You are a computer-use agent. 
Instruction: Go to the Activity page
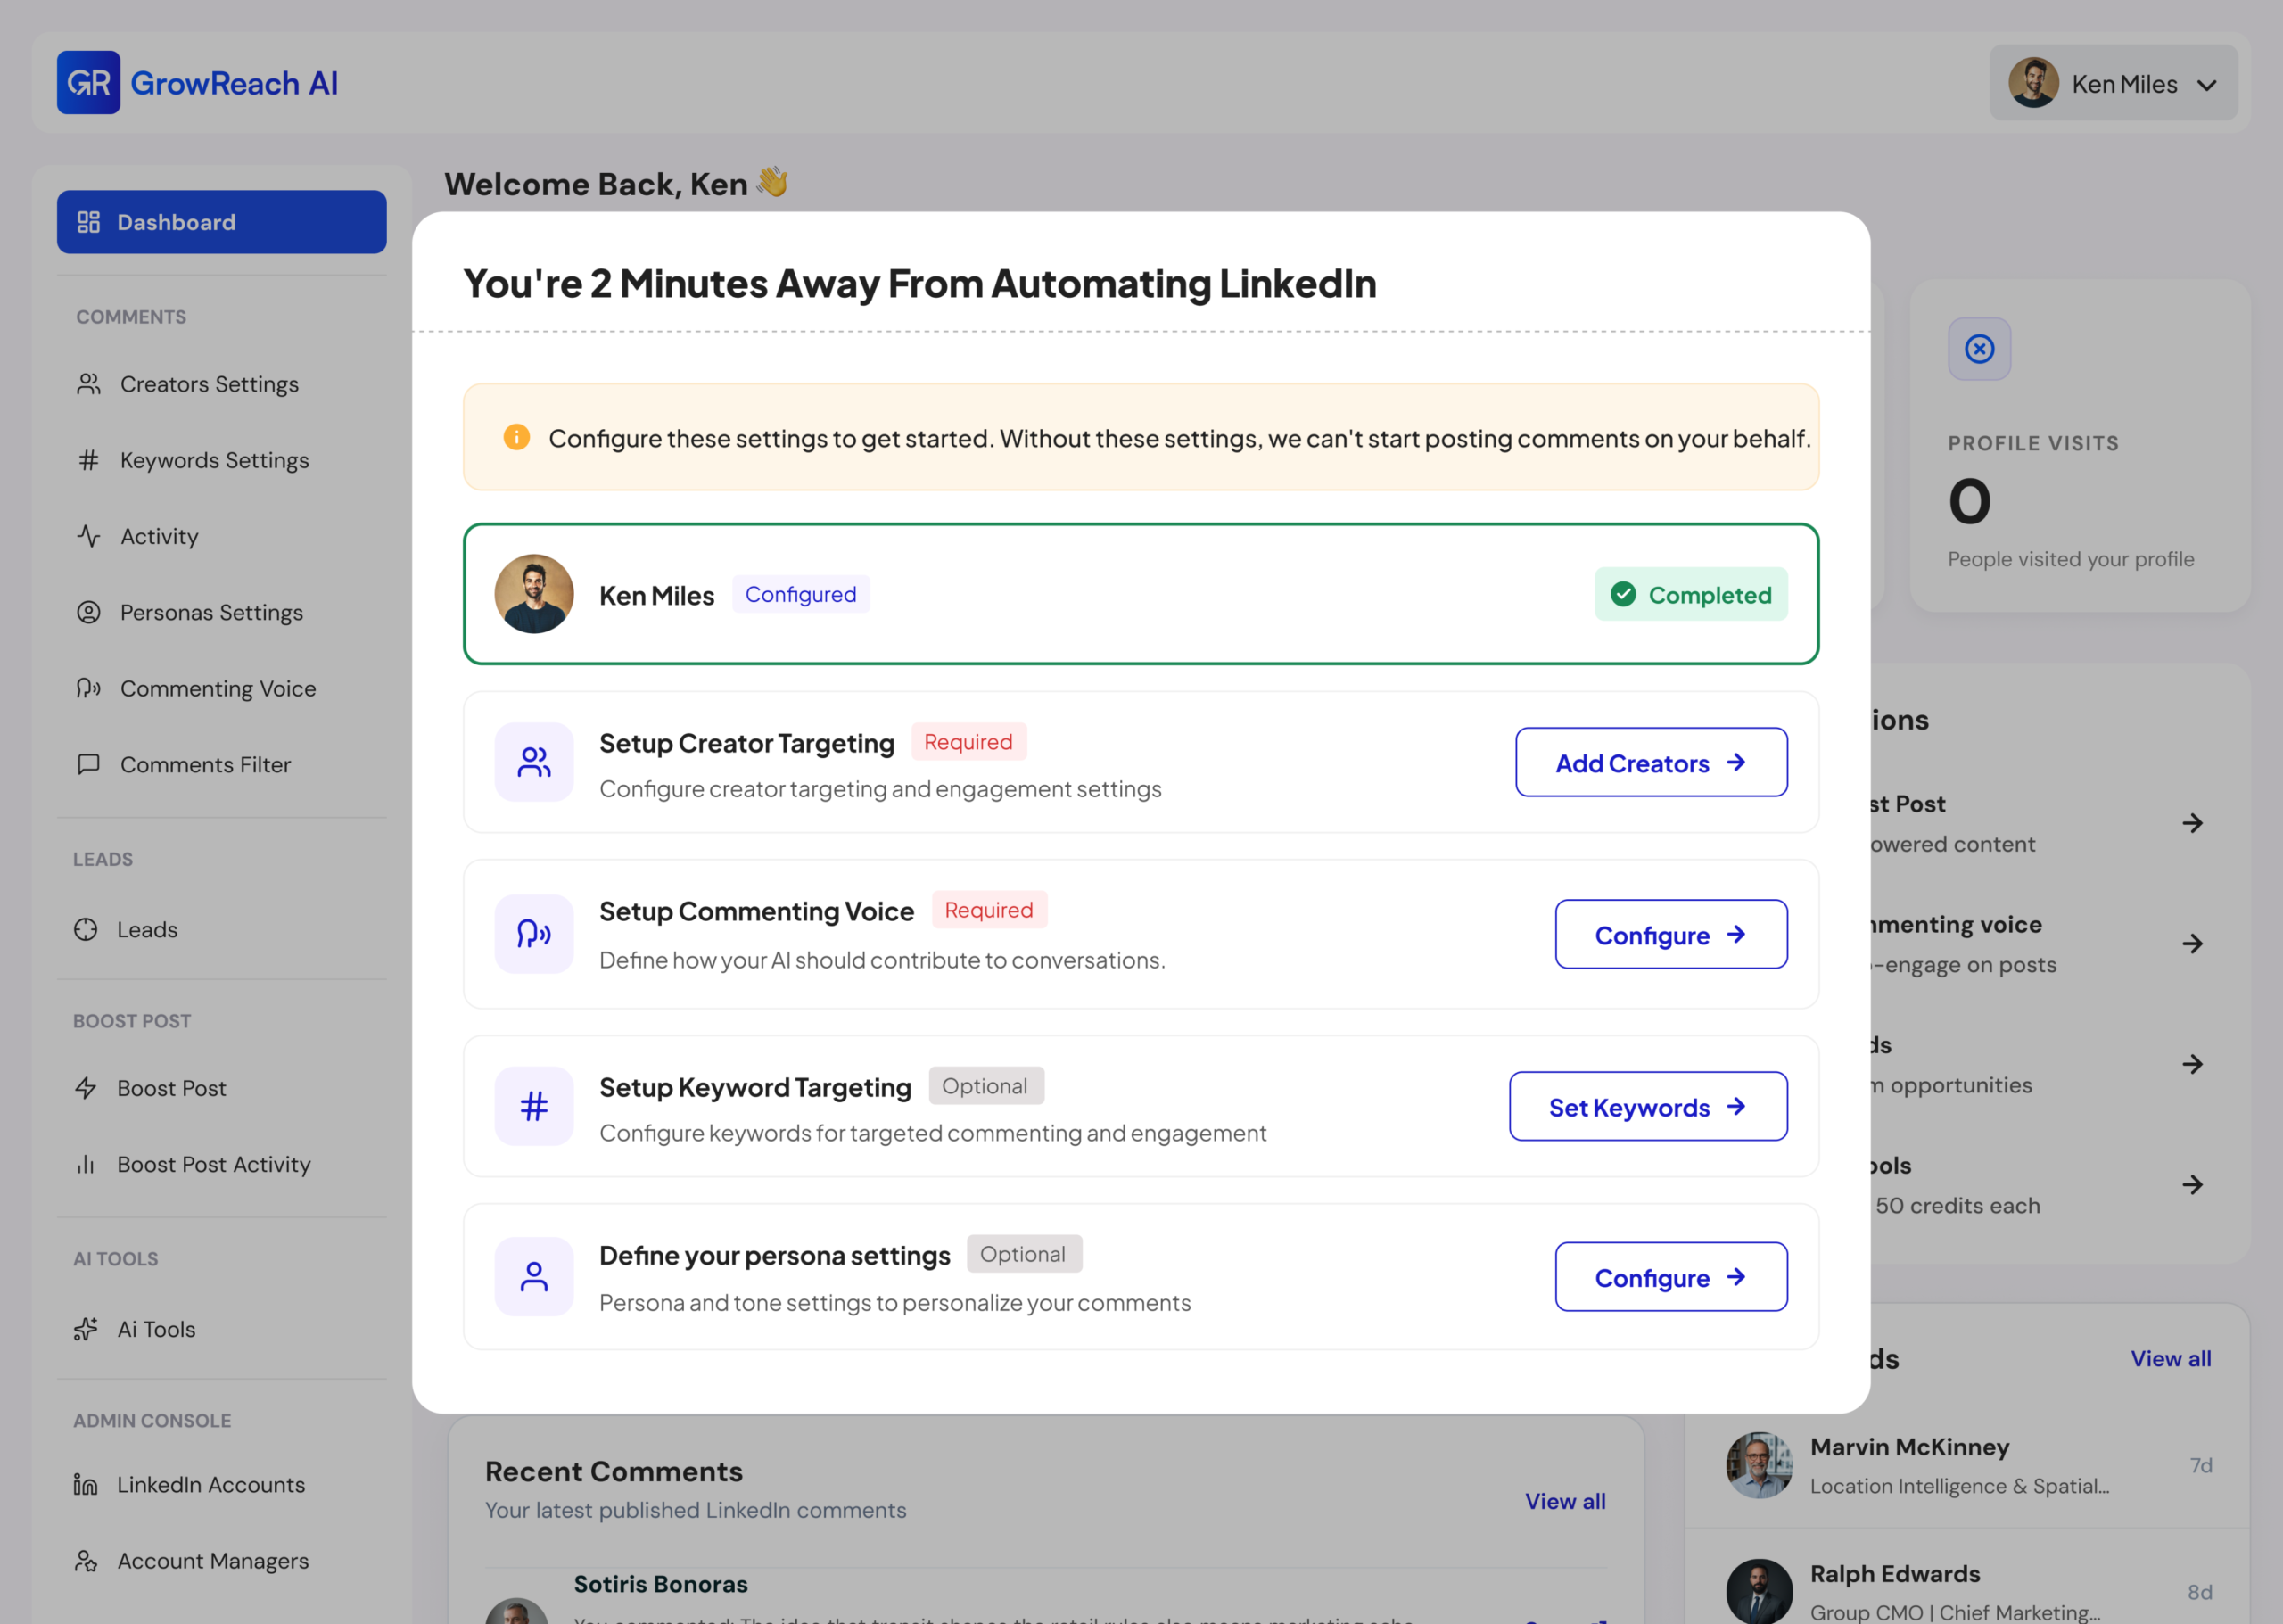138,536
